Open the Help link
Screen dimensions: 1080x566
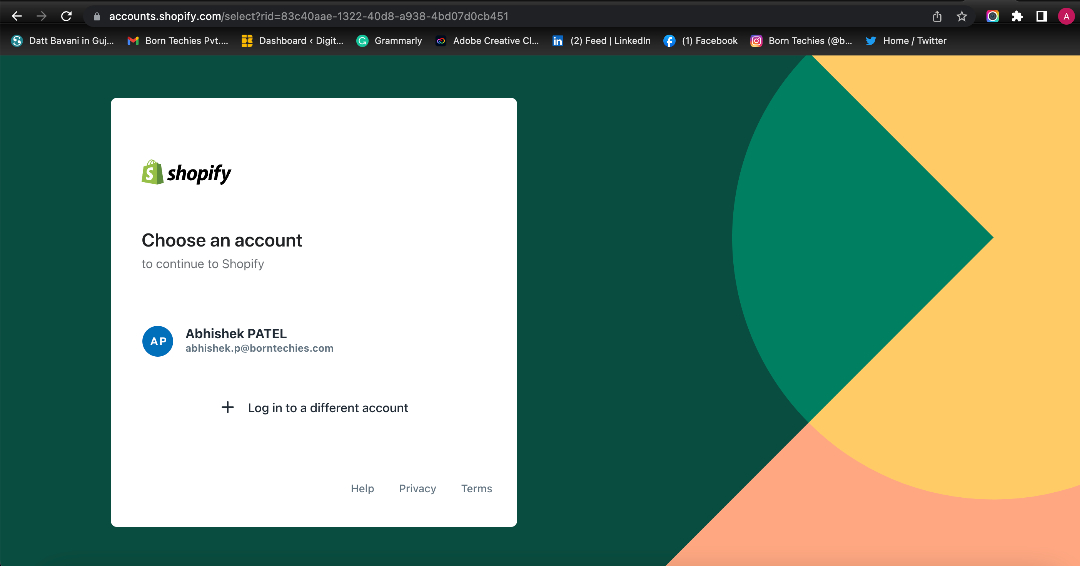click(x=362, y=488)
